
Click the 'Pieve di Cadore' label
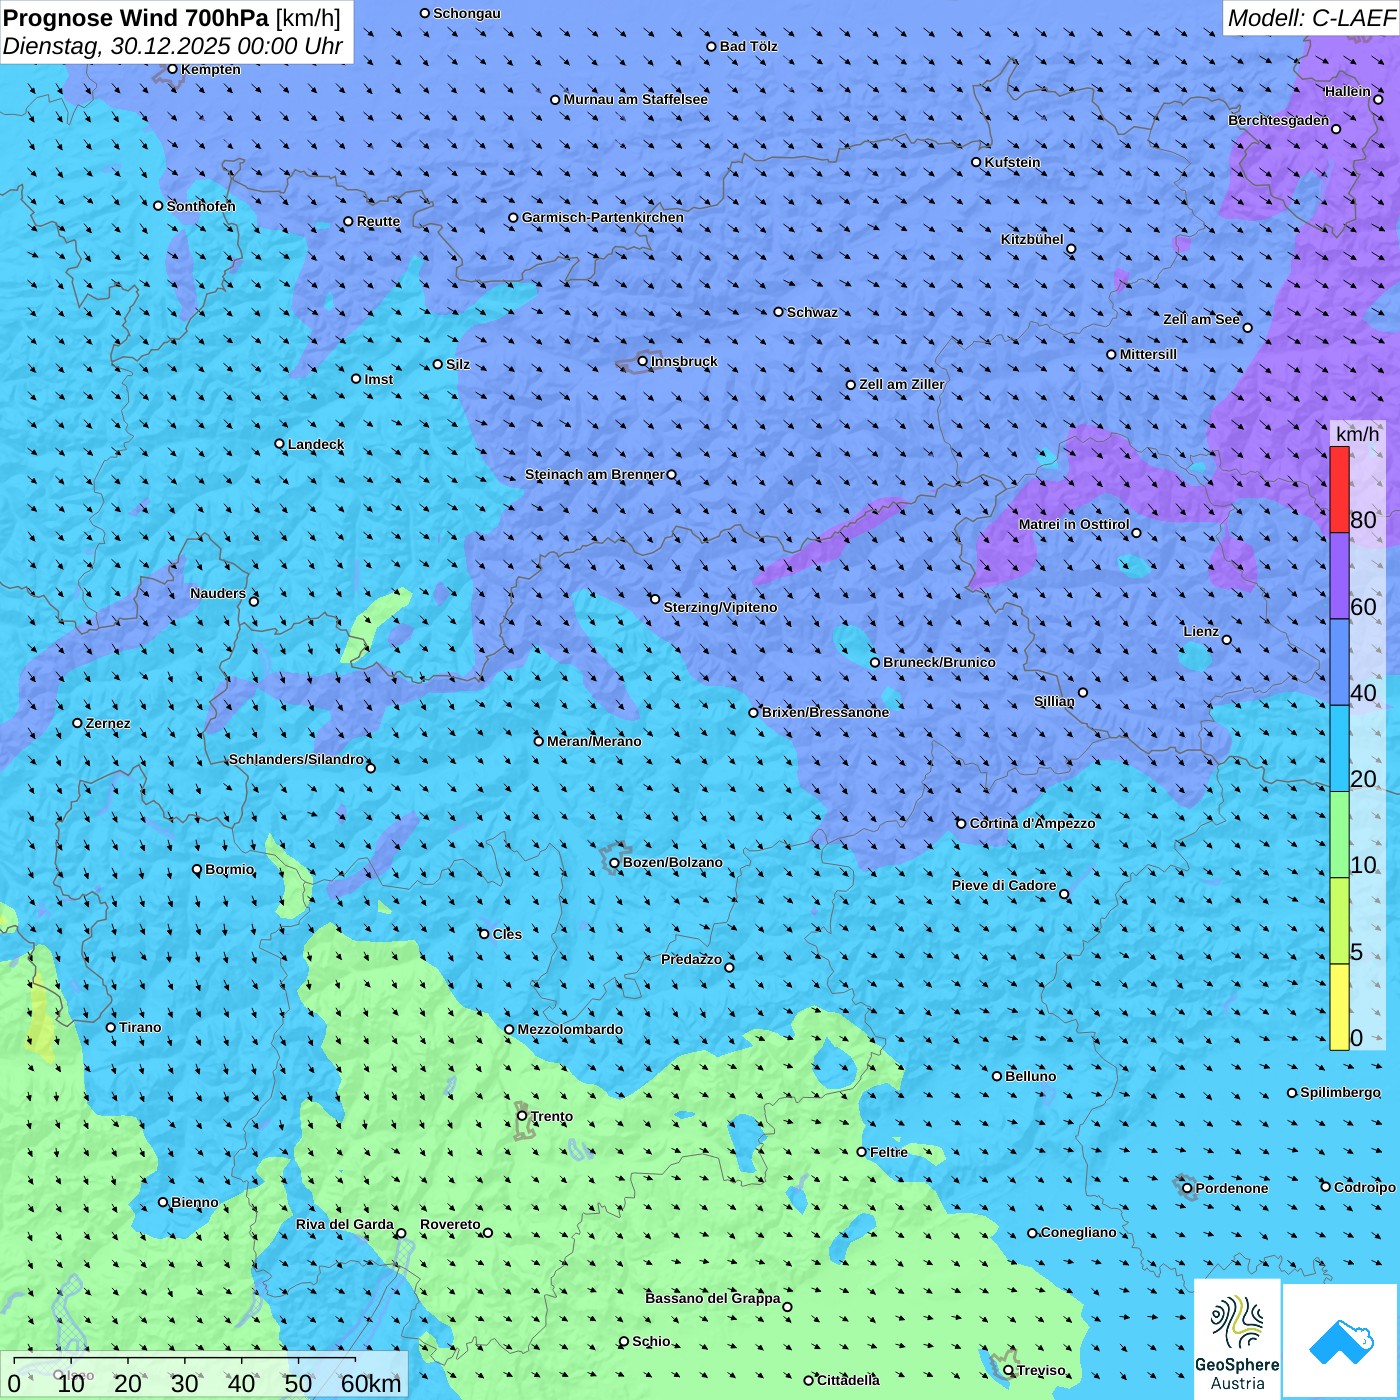coord(1004,885)
